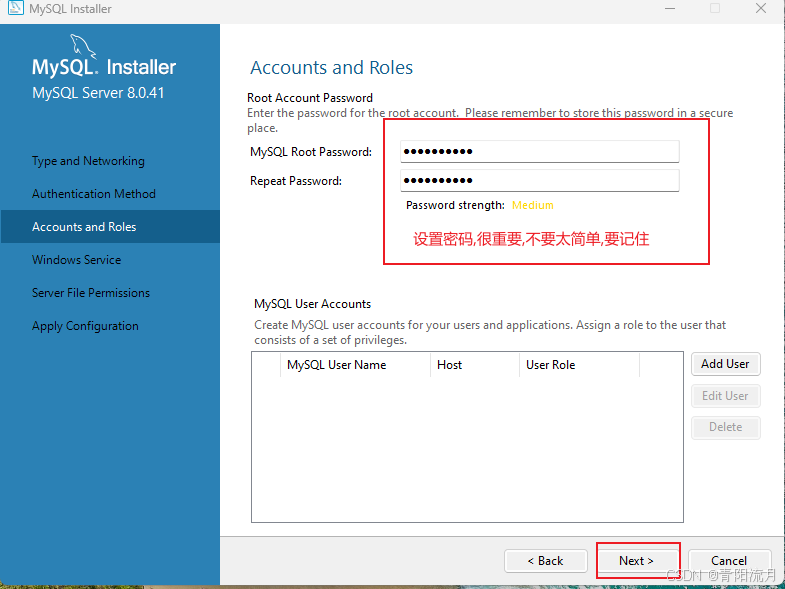Click Host column header
This screenshot has height=589, width=785.
click(x=475, y=365)
